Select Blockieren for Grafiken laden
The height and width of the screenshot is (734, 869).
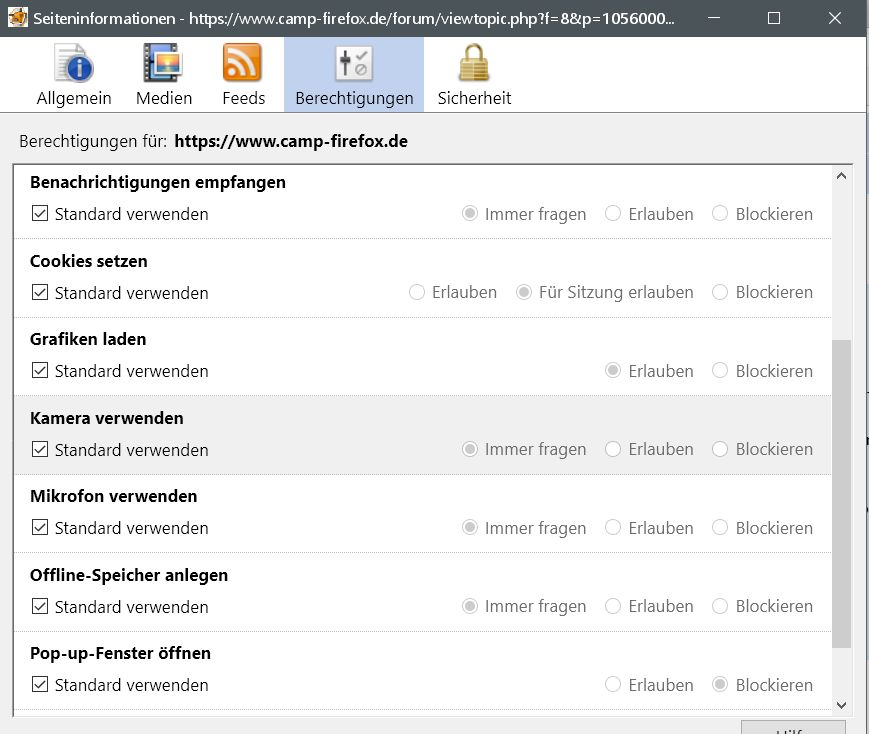pos(720,370)
